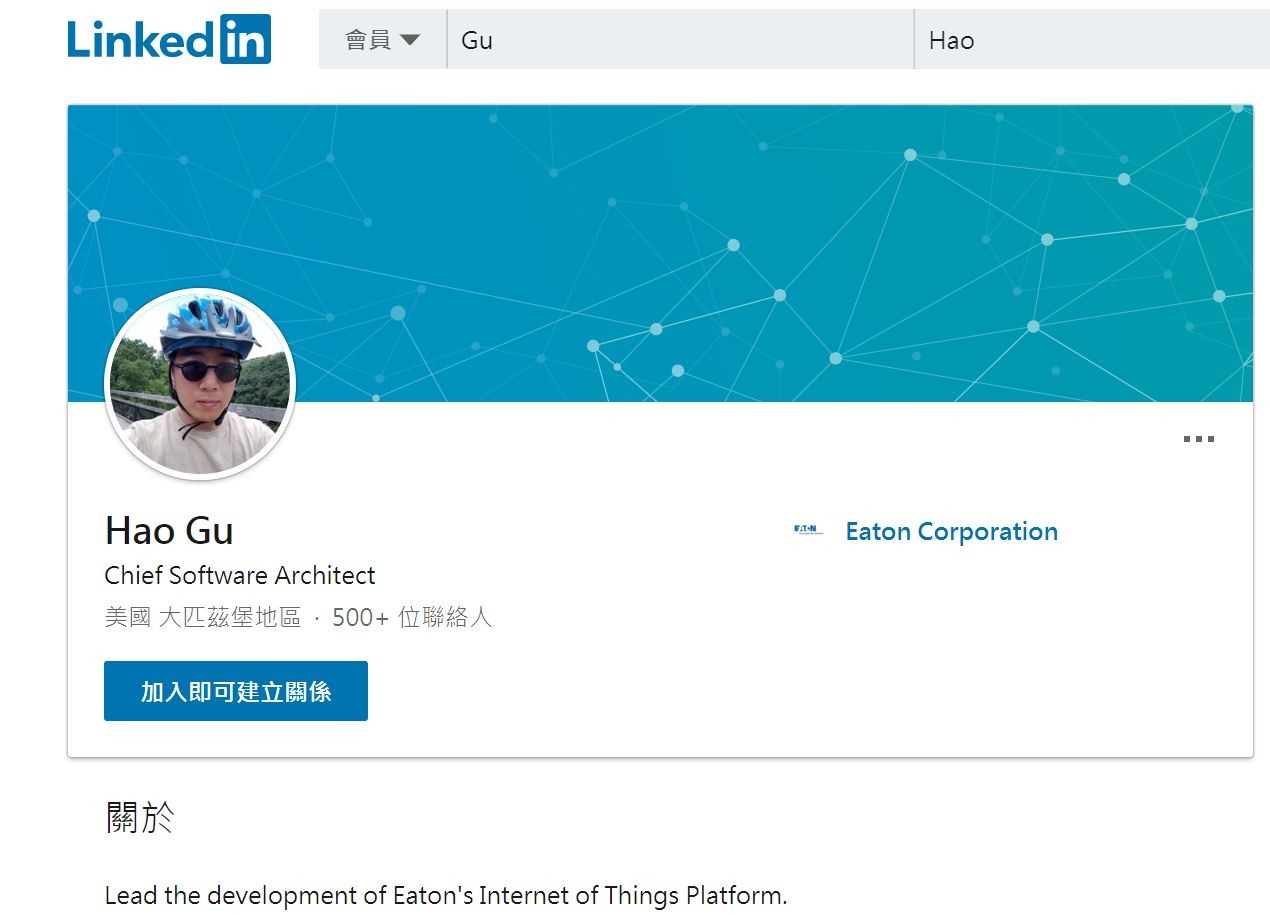
Task: Click the 關於 section heading
Action: click(140, 818)
